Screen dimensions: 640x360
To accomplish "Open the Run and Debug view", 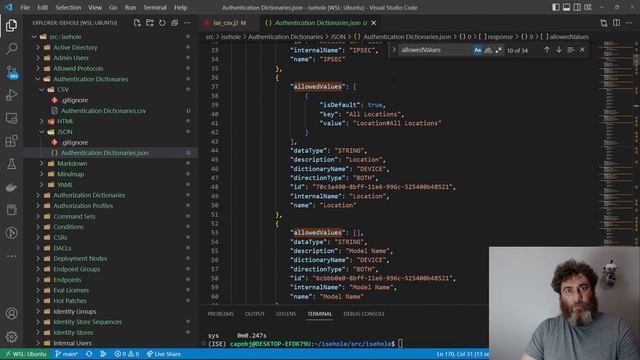I will coord(11,95).
